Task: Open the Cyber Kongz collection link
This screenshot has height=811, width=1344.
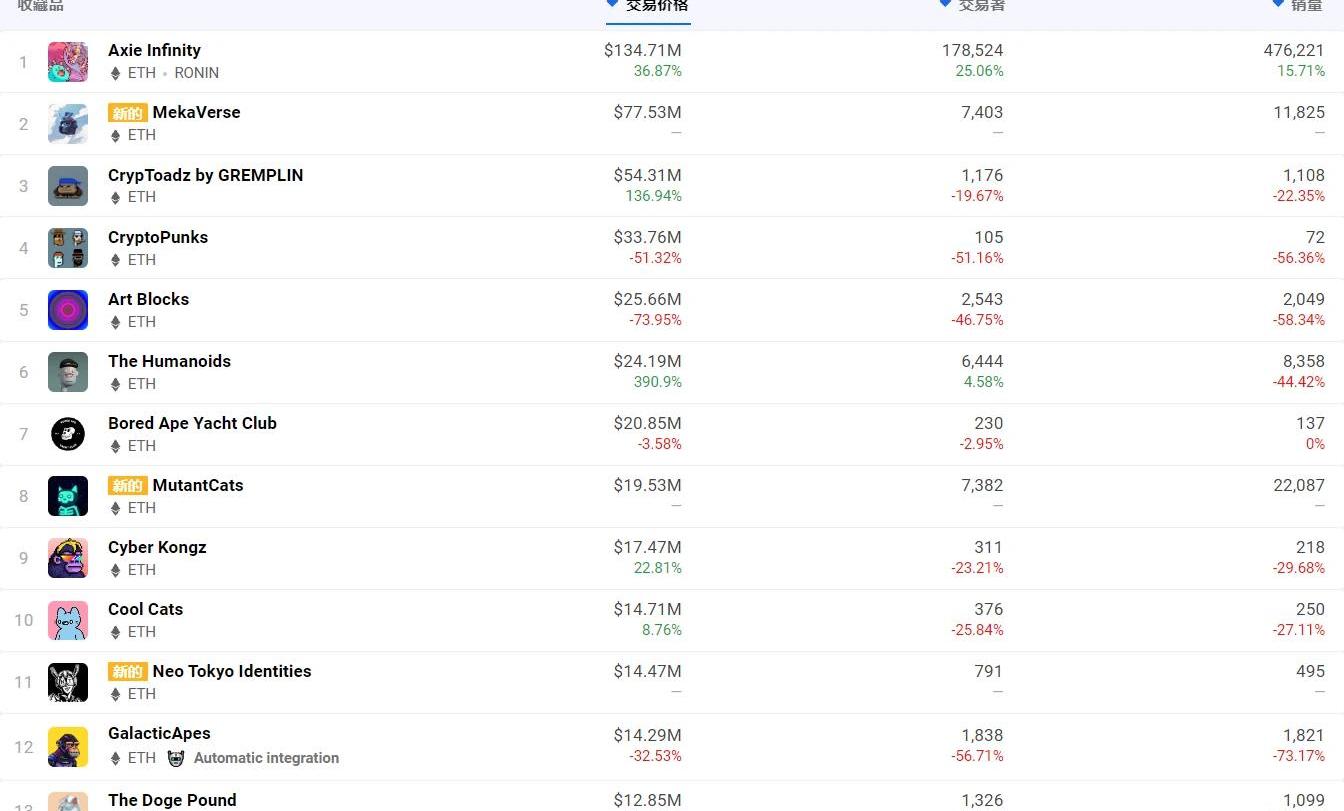Action: point(157,547)
